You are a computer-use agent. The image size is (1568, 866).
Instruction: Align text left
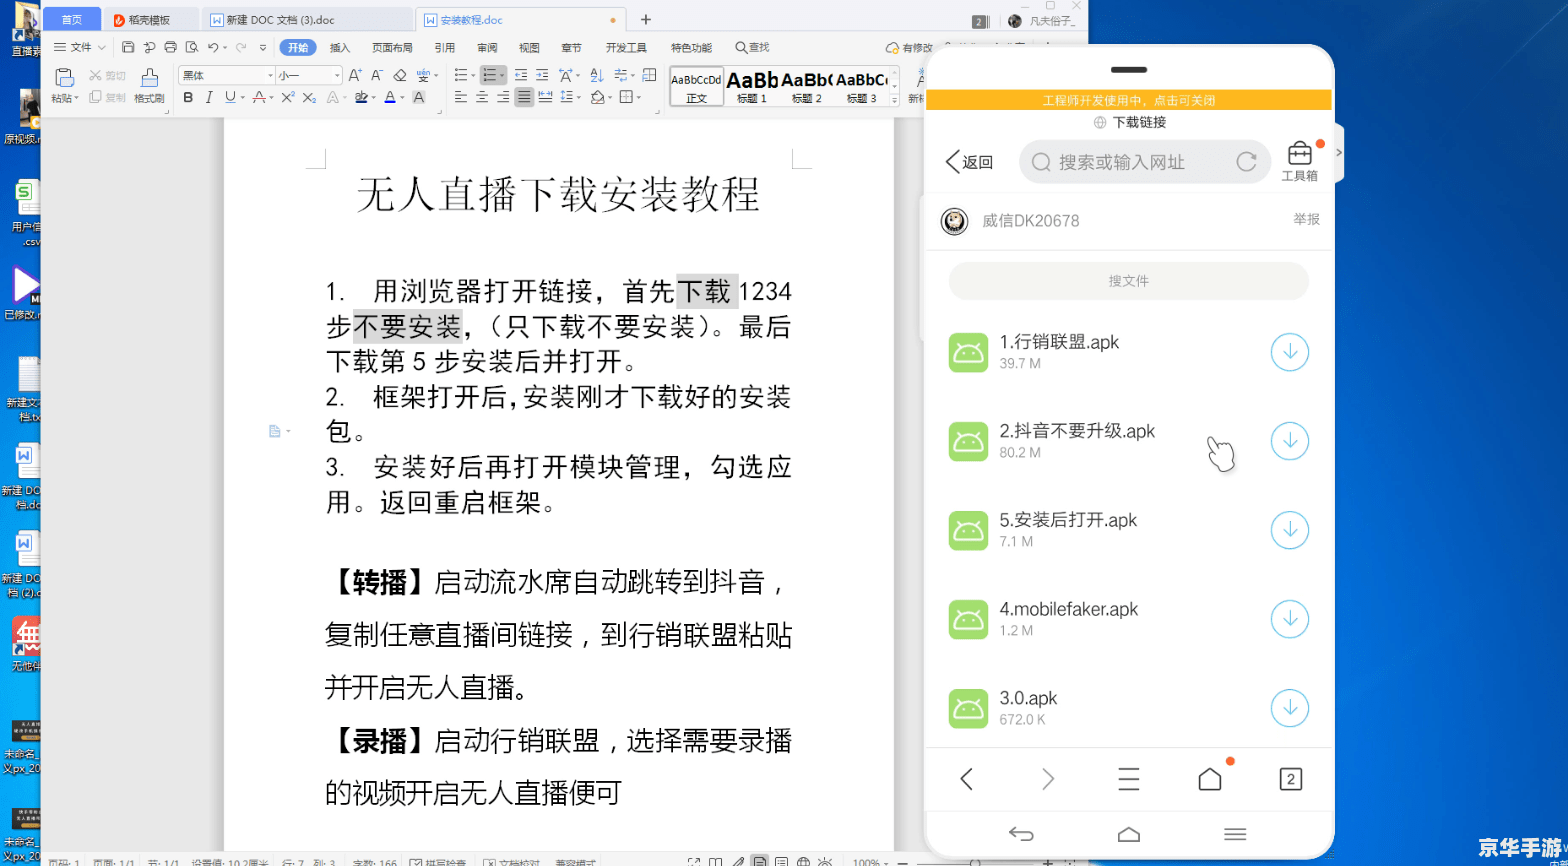[x=461, y=97]
